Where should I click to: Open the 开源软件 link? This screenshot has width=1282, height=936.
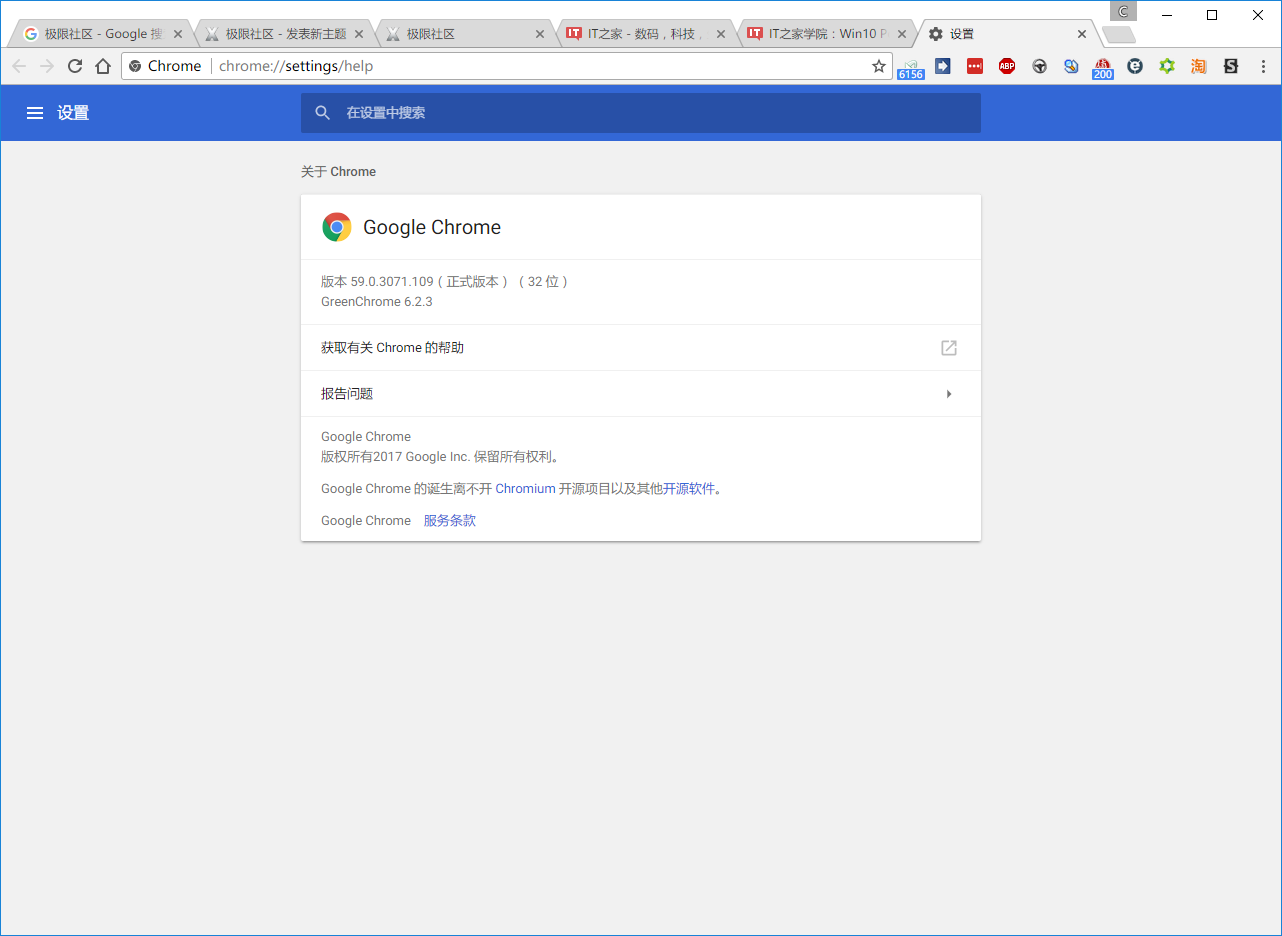click(x=689, y=489)
